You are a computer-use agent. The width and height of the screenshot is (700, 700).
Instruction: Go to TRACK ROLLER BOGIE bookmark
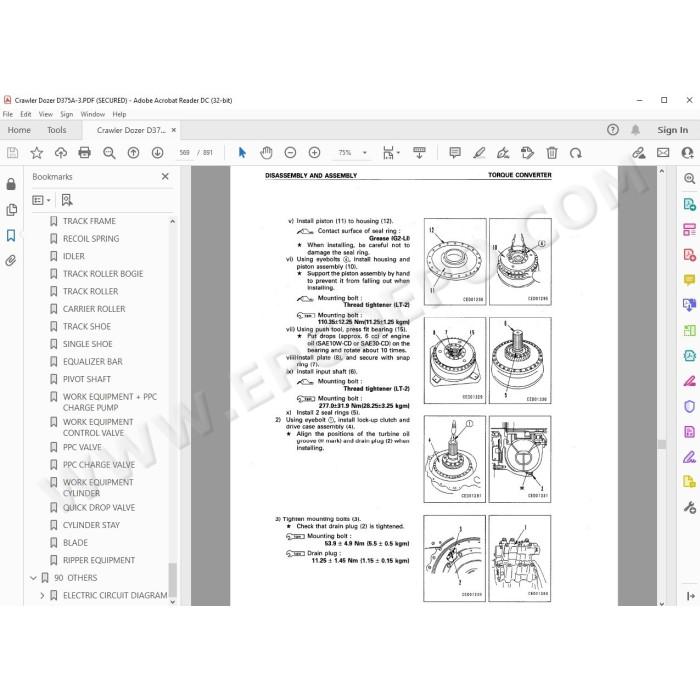103,274
